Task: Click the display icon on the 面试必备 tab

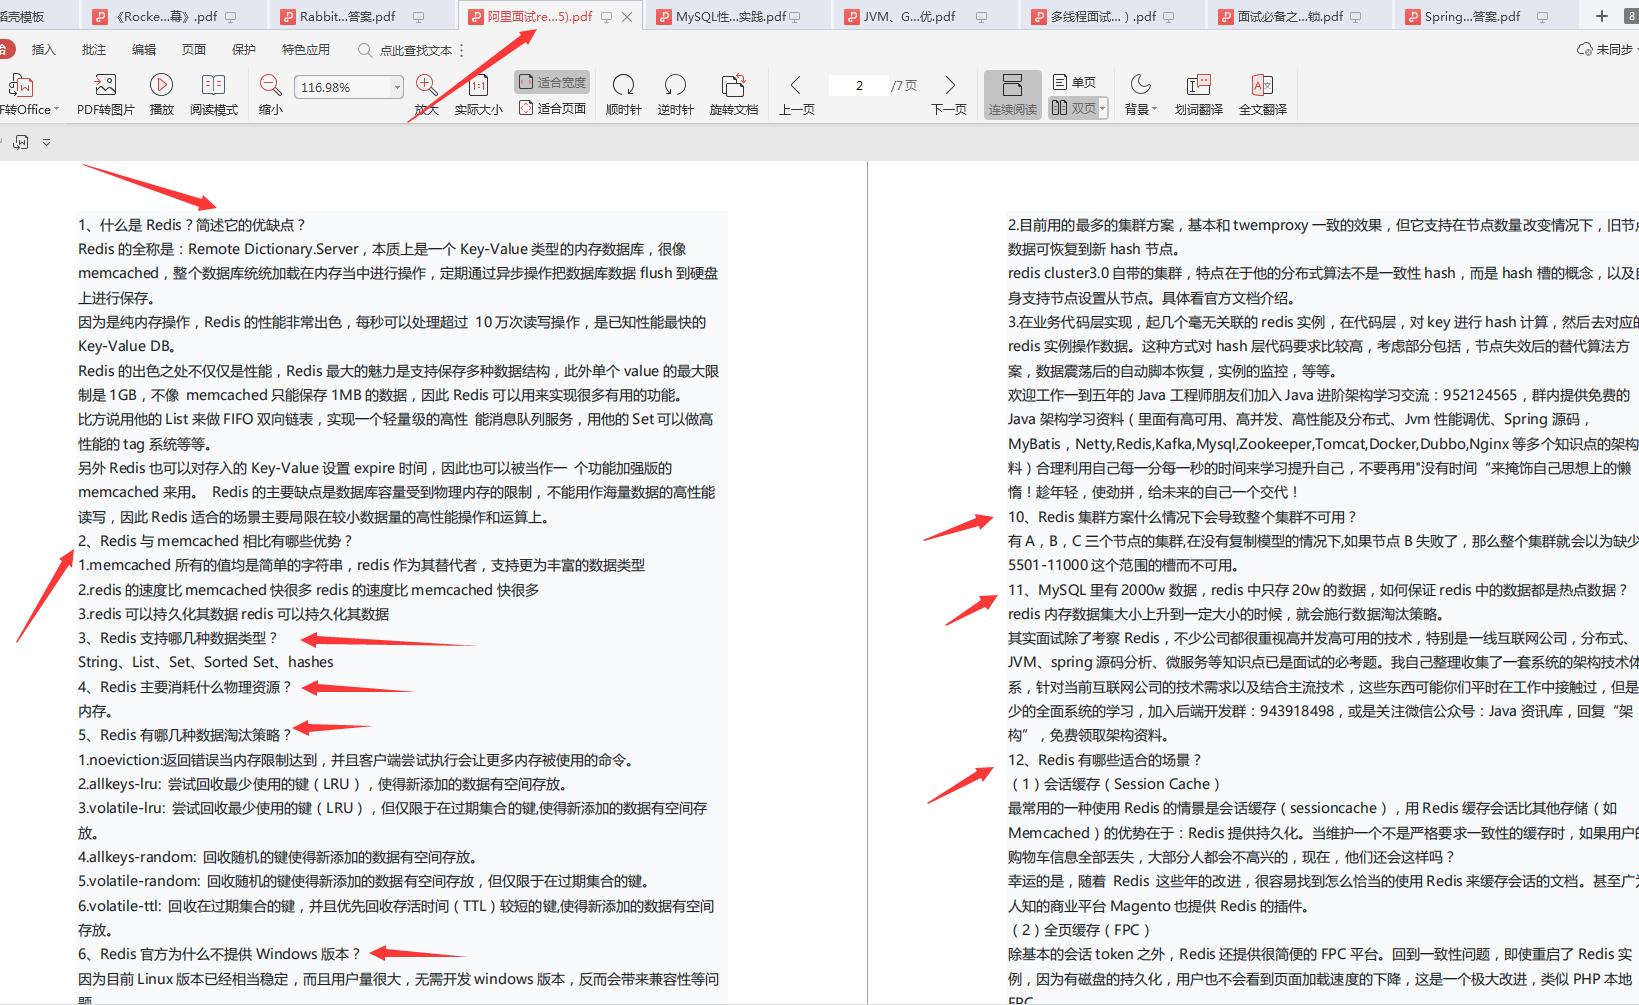Action: (1355, 17)
